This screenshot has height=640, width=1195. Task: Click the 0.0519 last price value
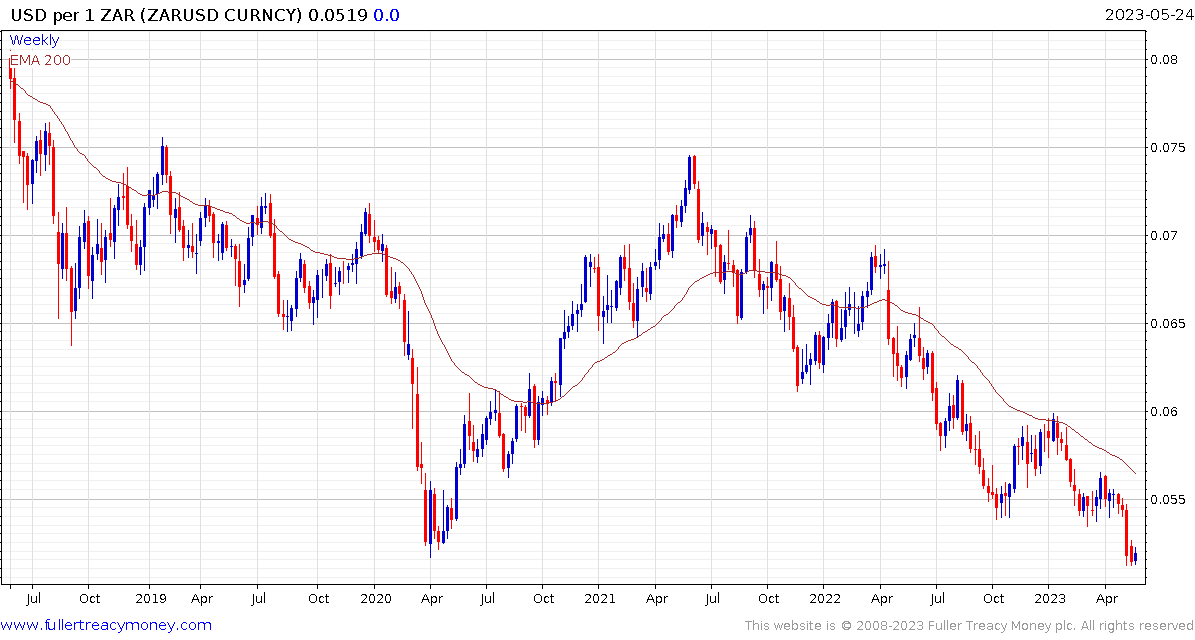(x=338, y=15)
